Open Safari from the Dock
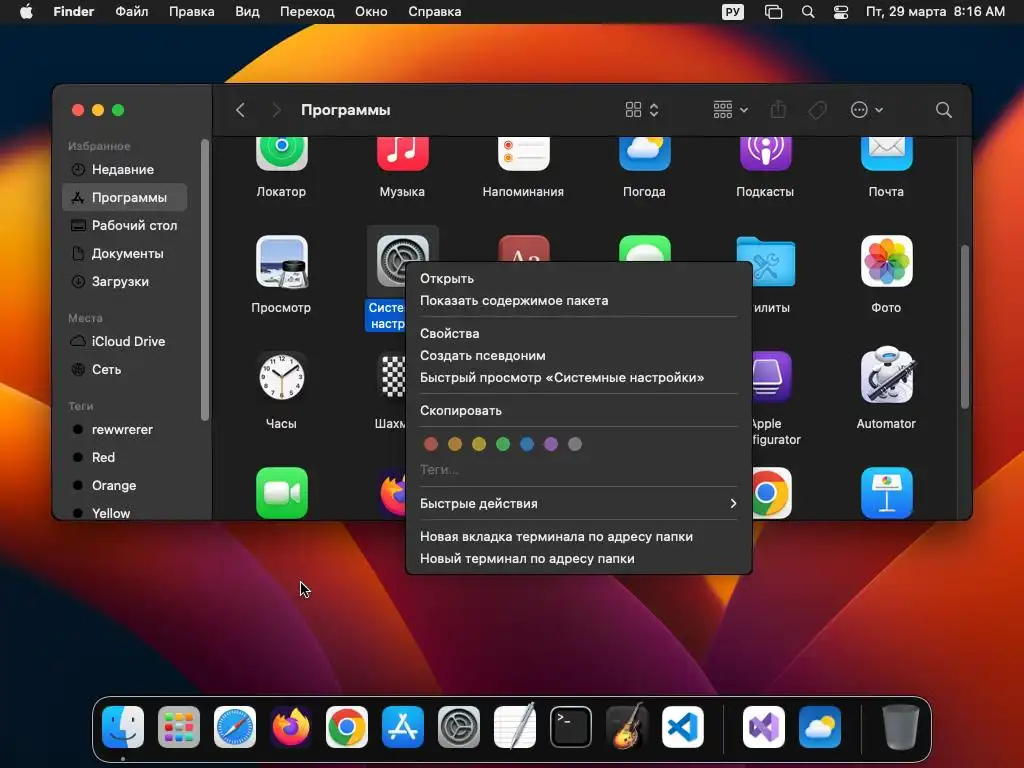This screenshot has width=1024, height=768. (235, 727)
